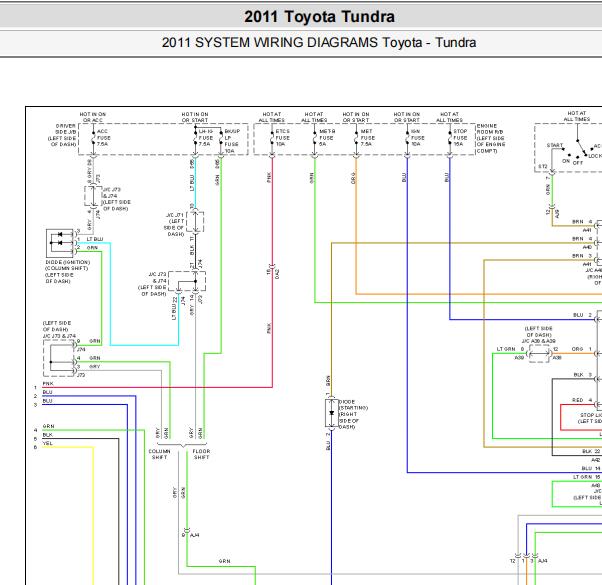Click the BLK label on wire row 5

(48, 435)
